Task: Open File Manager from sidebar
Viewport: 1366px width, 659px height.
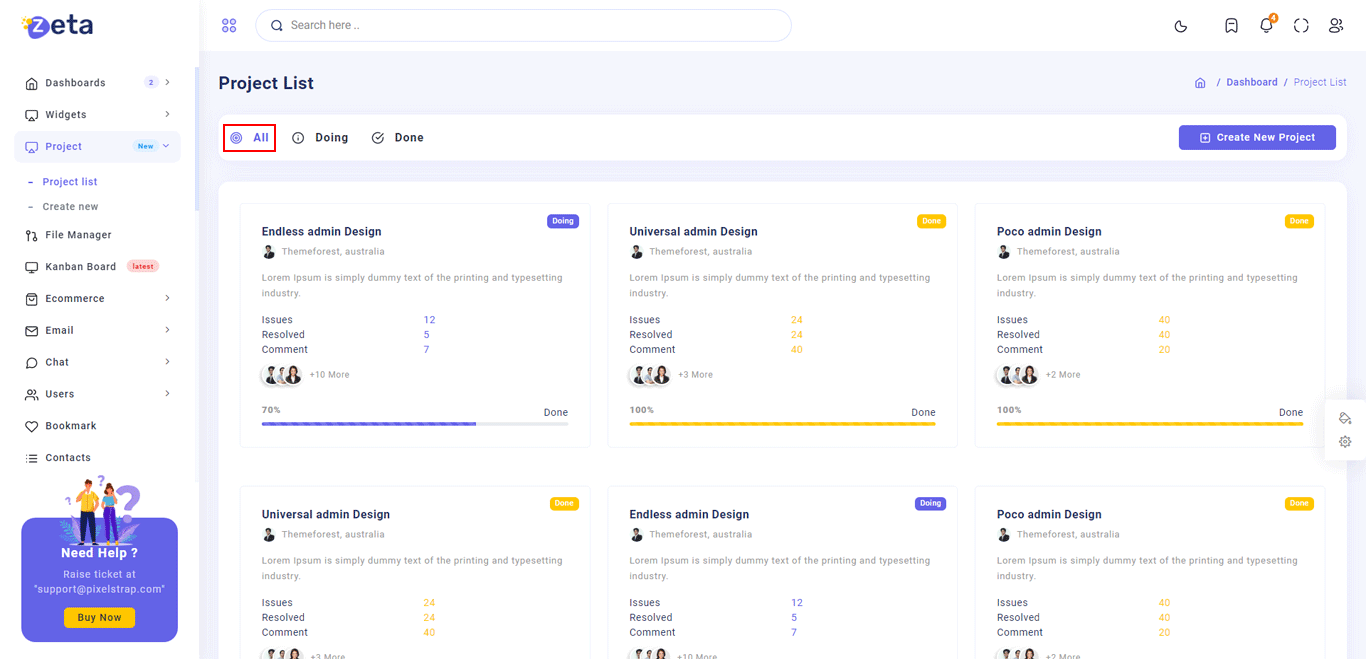Action: pyautogui.click(x=78, y=235)
